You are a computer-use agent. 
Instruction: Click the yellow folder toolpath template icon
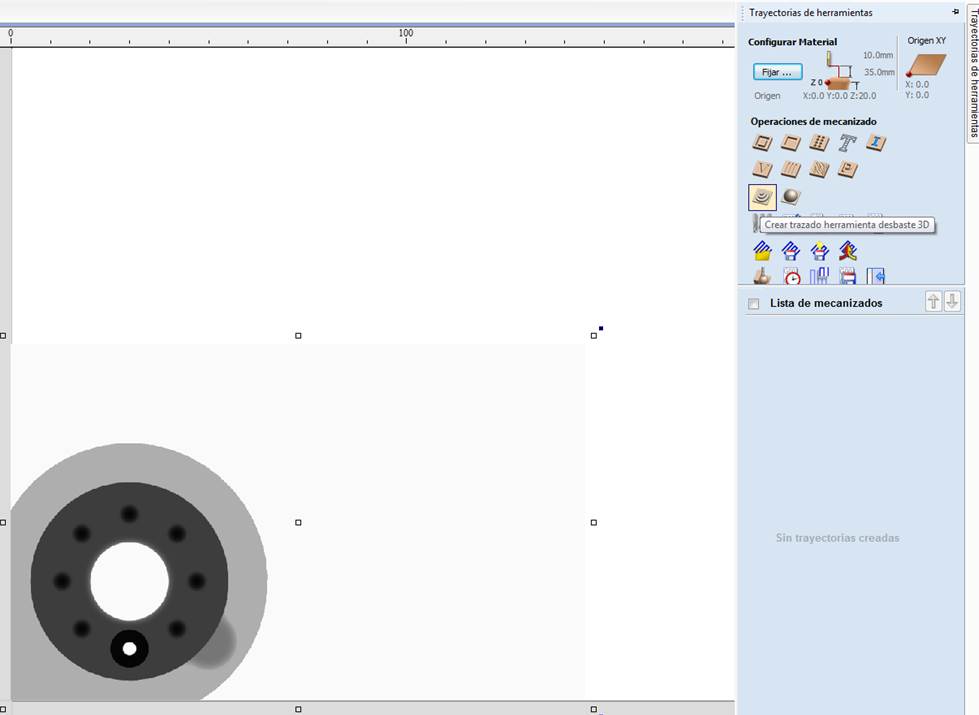point(762,251)
